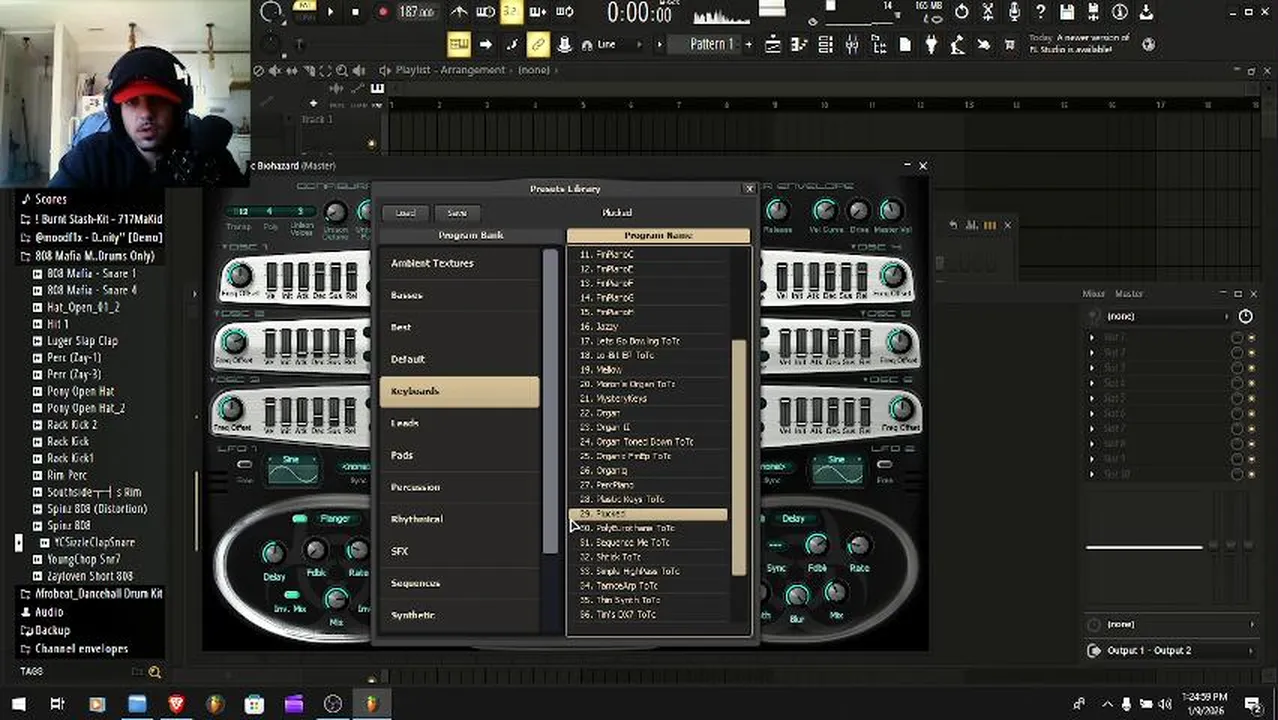Click the Program Bank column header
1278x720 pixels.
pyautogui.click(x=471, y=235)
